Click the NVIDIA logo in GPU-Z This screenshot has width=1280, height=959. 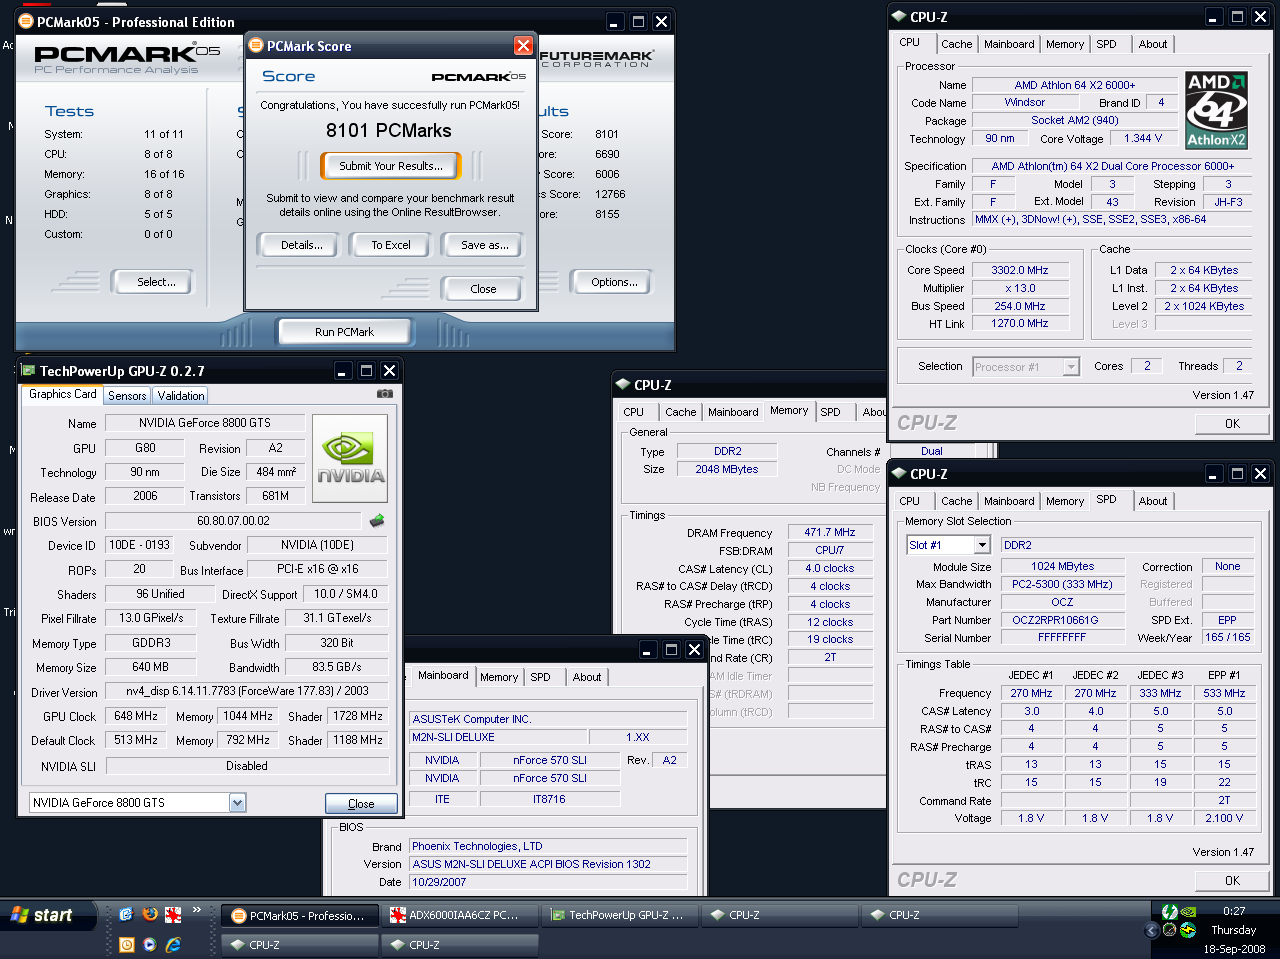click(x=350, y=458)
